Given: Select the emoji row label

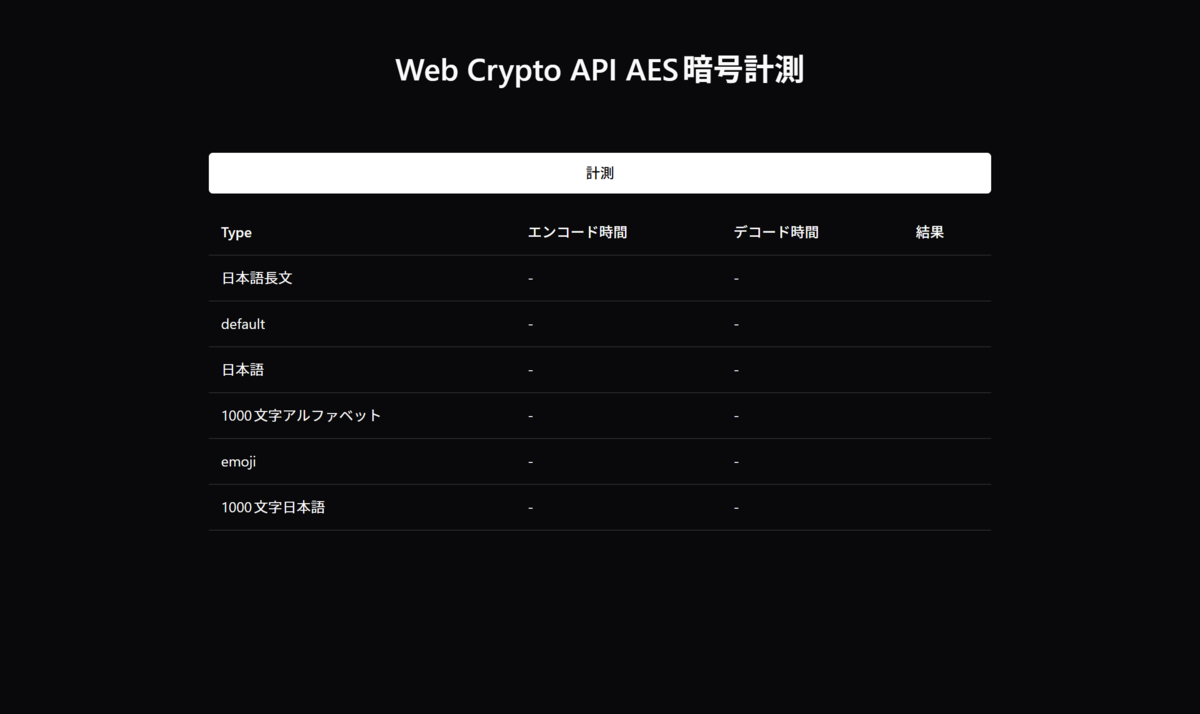Looking at the screenshot, I should pyautogui.click(x=239, y=462).
